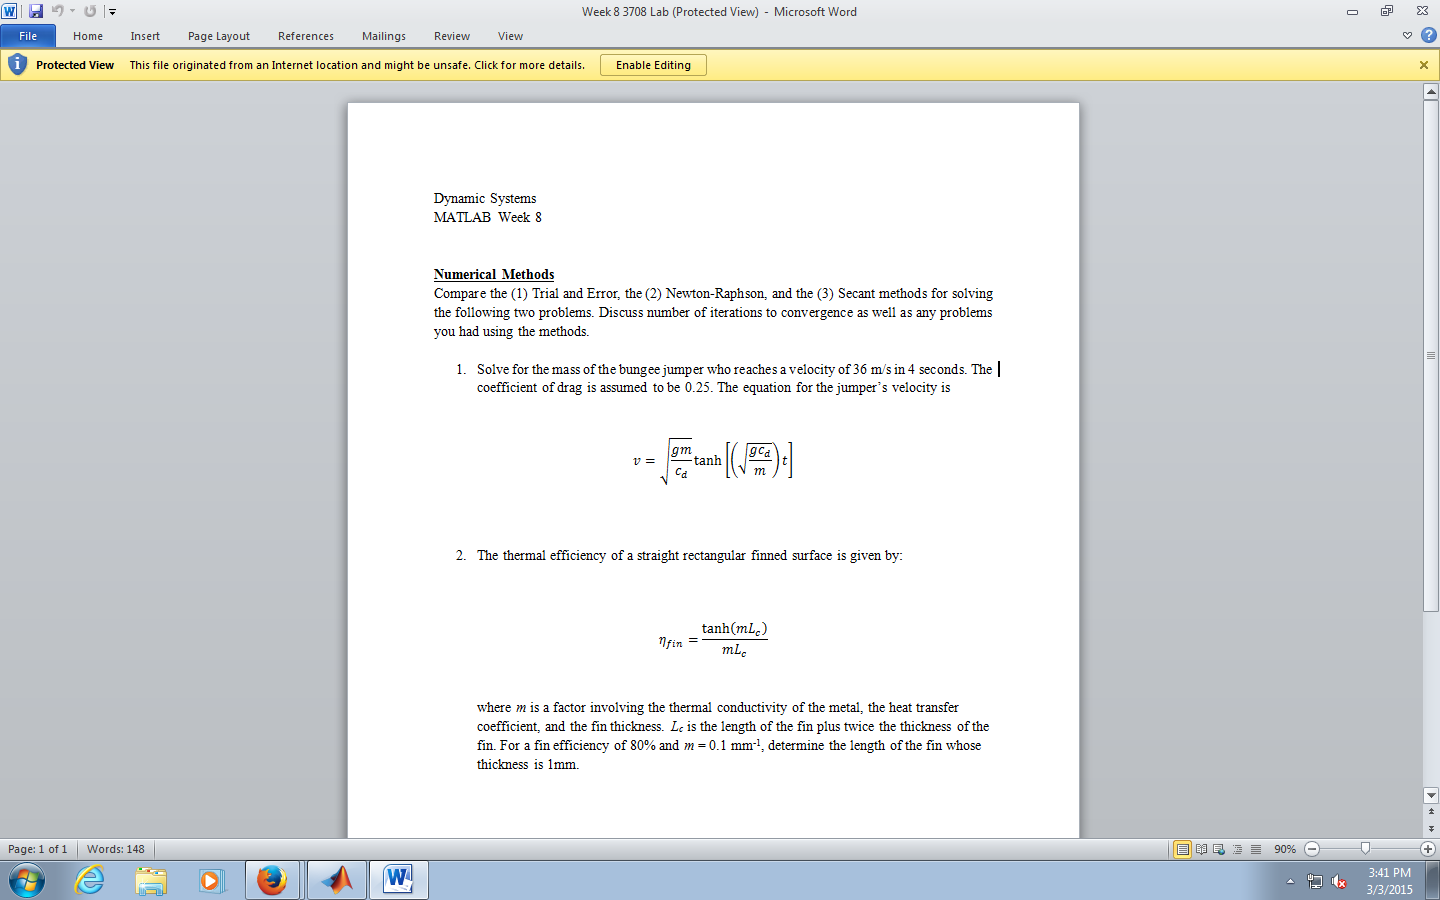Click the Undo icon
This screenshot has height=900, width=1440.
(57, 11)
